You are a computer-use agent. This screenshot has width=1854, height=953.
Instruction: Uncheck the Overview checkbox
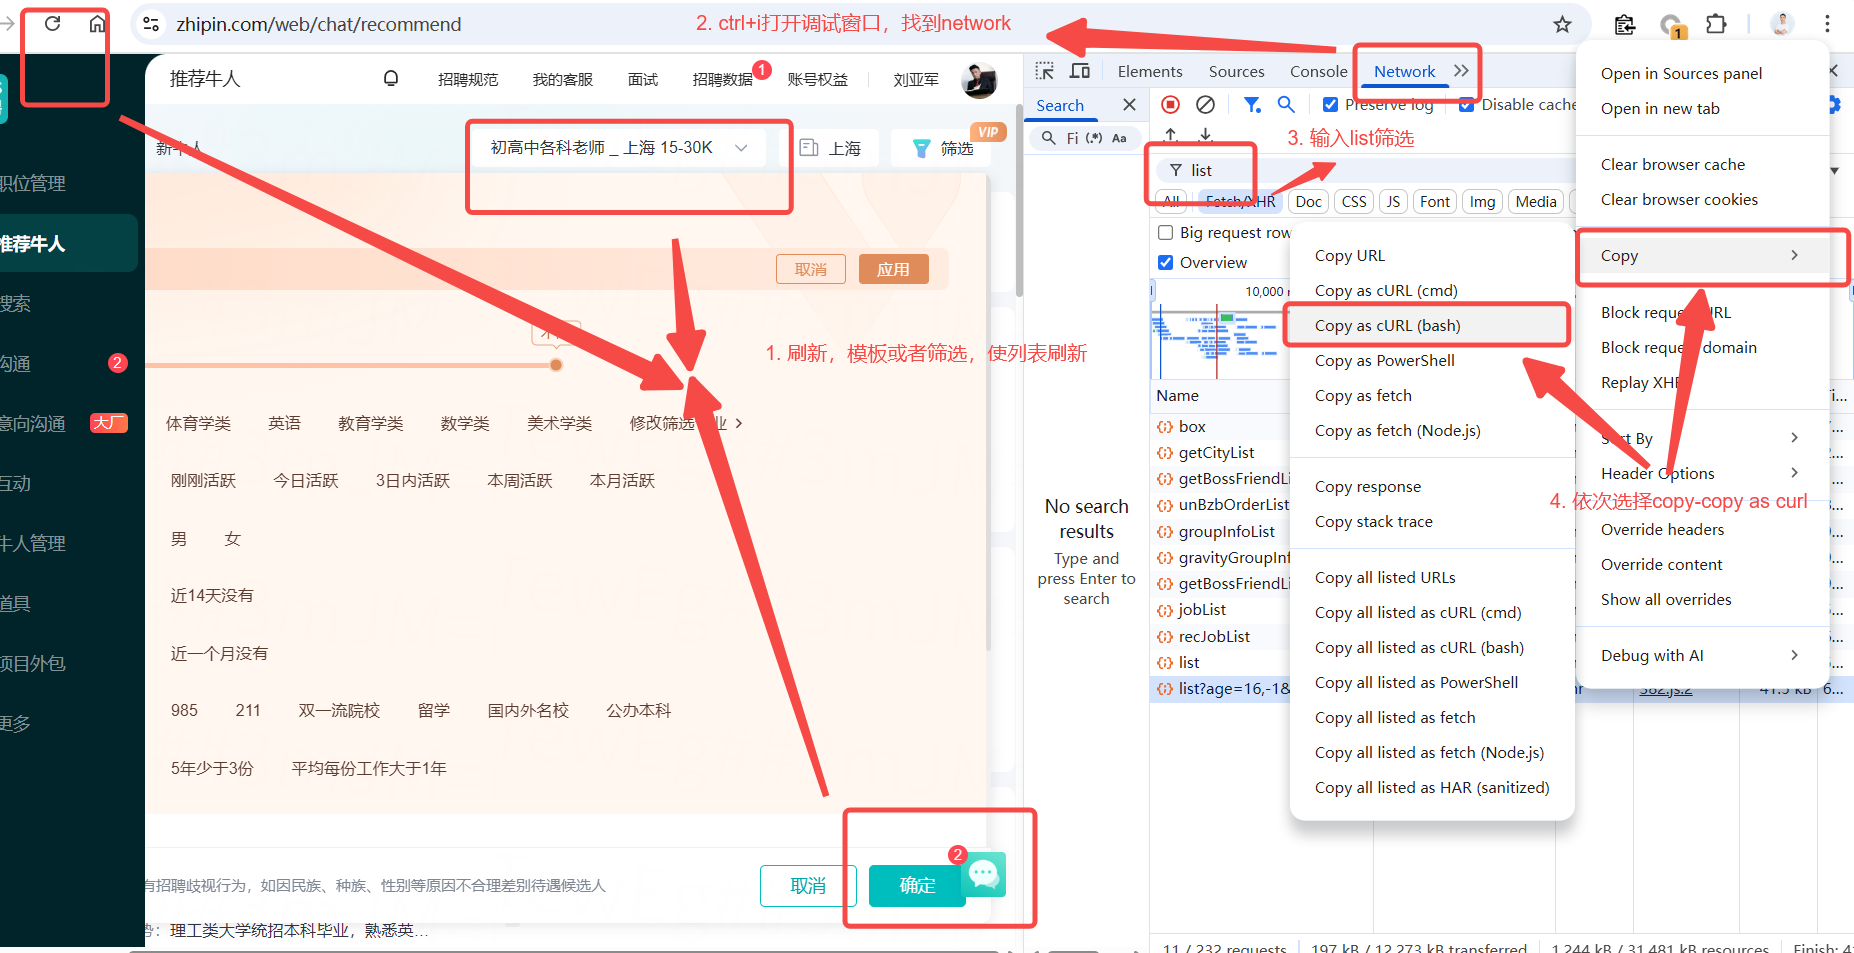1165,262
